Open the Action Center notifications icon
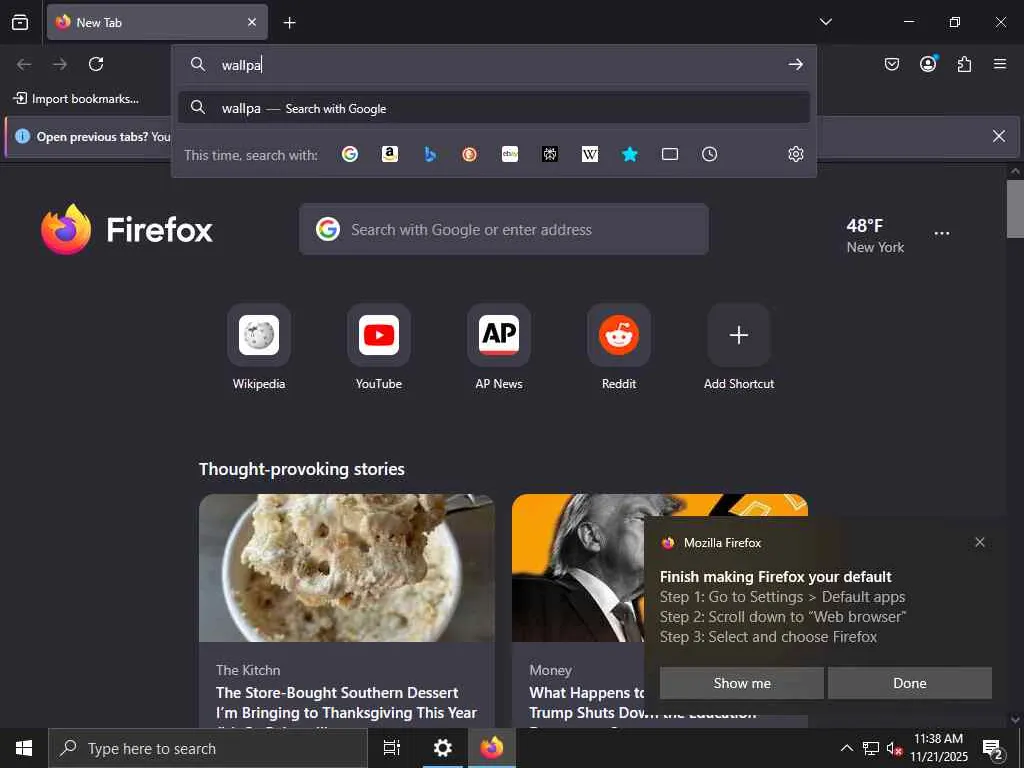The height and width of the screenshot is (768, 1024). coord(992,748)
